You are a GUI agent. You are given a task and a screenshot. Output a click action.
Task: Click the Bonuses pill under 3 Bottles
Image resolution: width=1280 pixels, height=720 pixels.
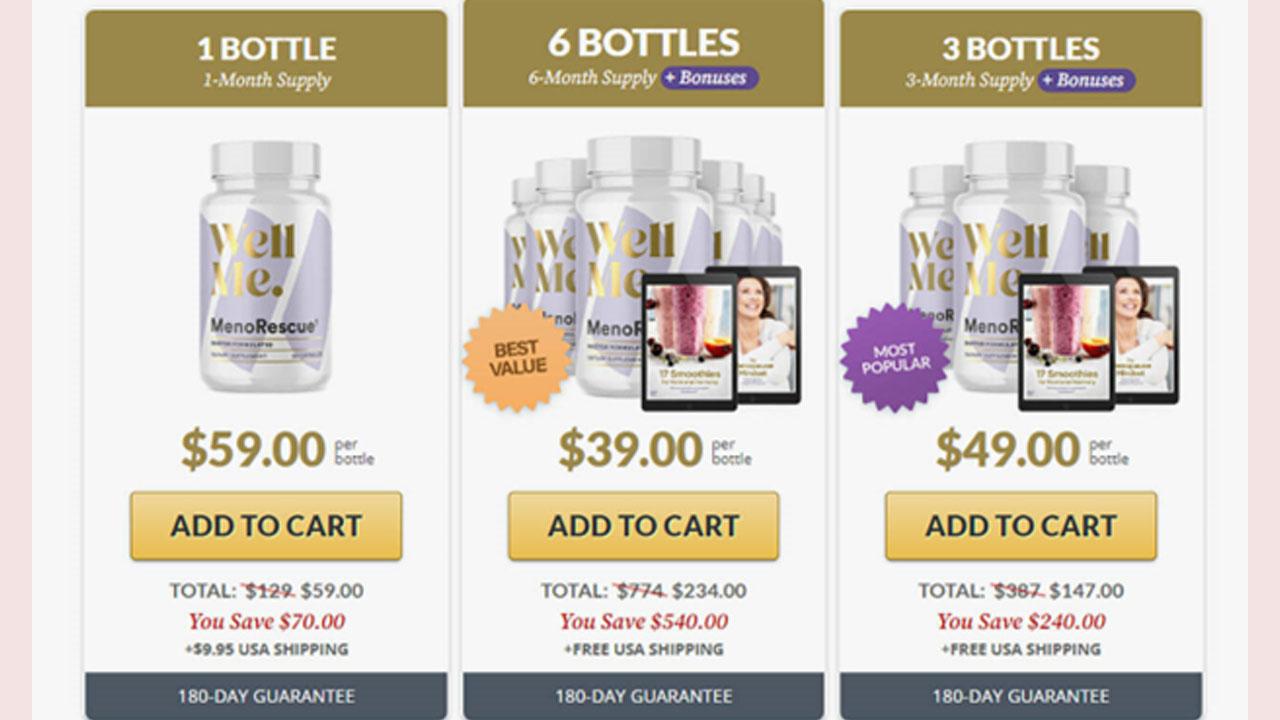1086,79
